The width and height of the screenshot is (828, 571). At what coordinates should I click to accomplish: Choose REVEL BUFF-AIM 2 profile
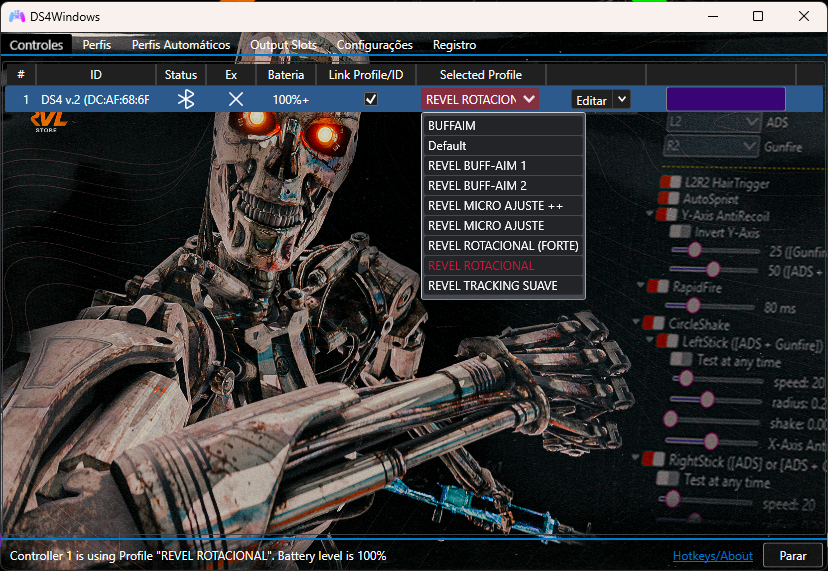click(x=503, y=186)
